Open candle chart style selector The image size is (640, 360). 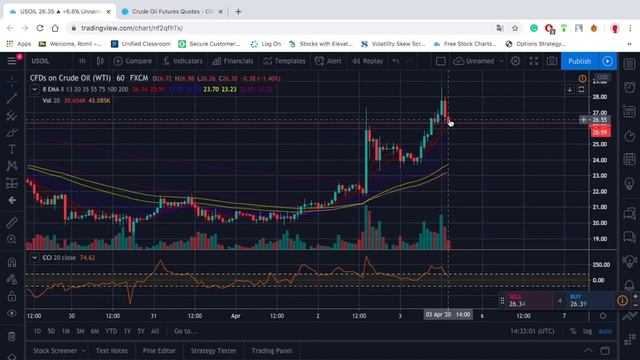pos(100,61)
